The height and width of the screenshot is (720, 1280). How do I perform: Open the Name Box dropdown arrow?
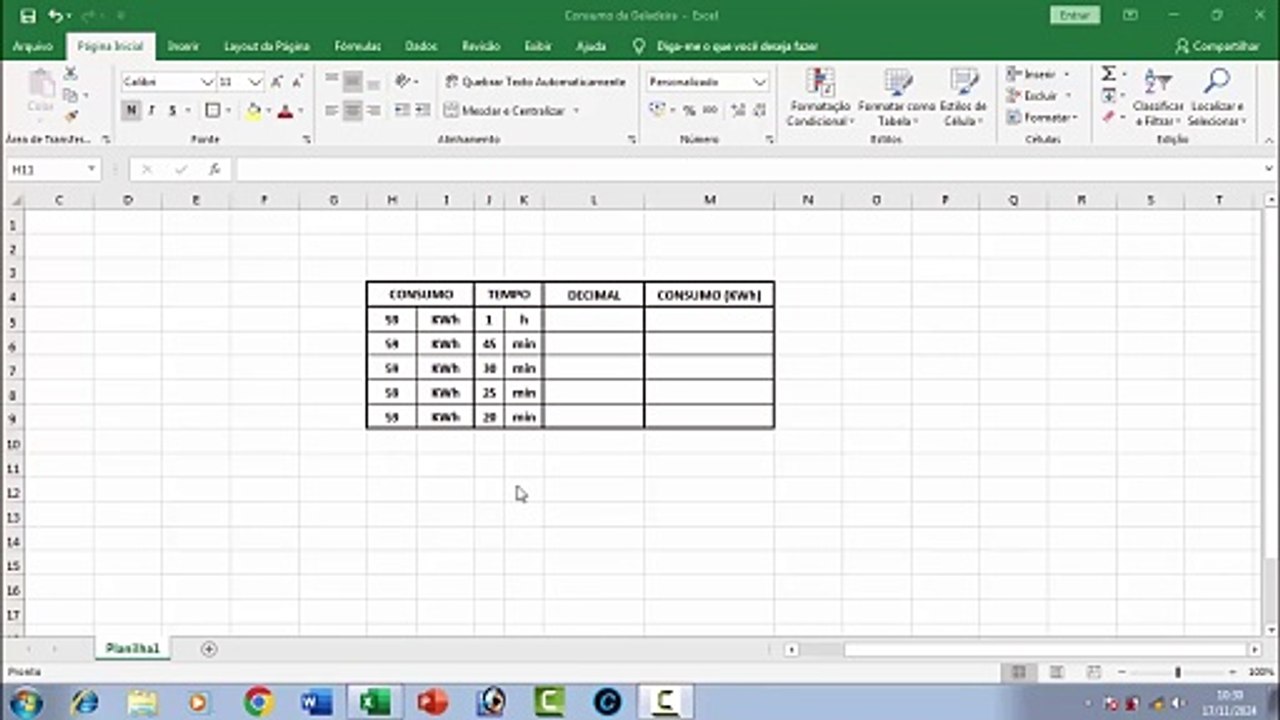click(92, 170)
